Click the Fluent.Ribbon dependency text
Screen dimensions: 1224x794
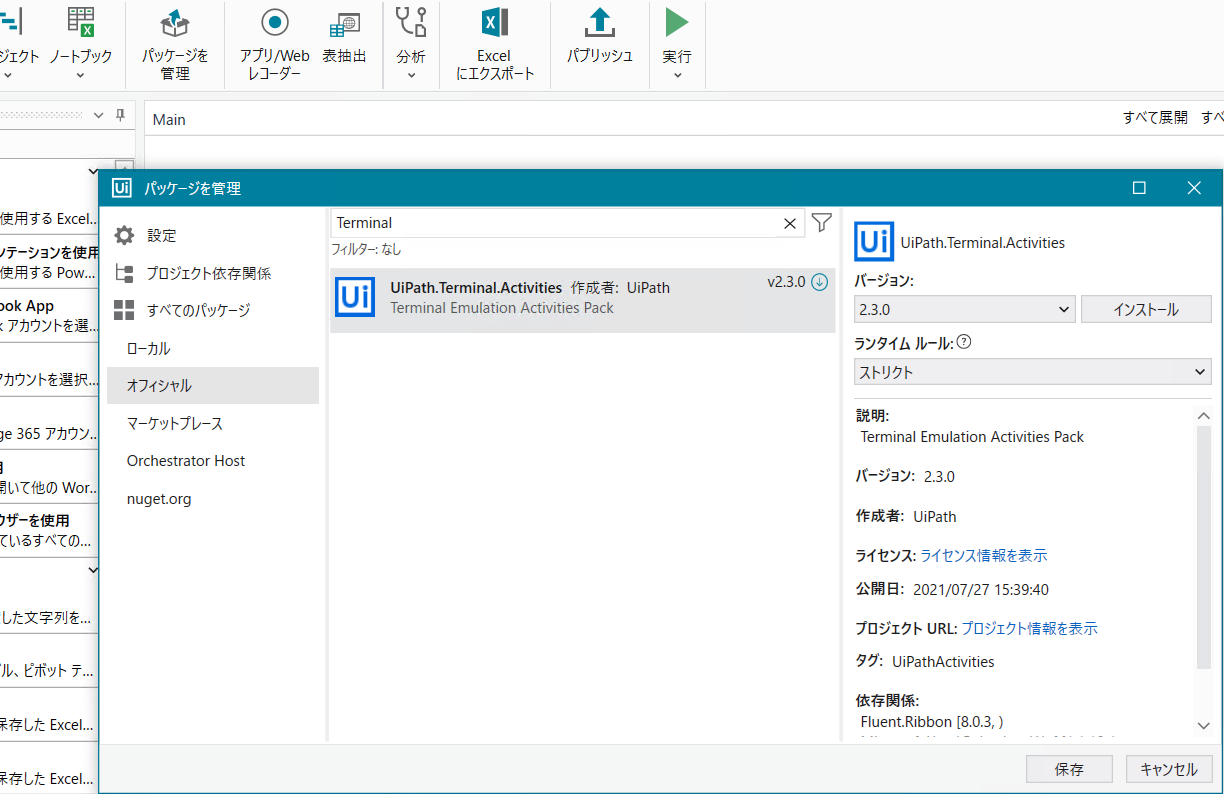coord(932,721)
